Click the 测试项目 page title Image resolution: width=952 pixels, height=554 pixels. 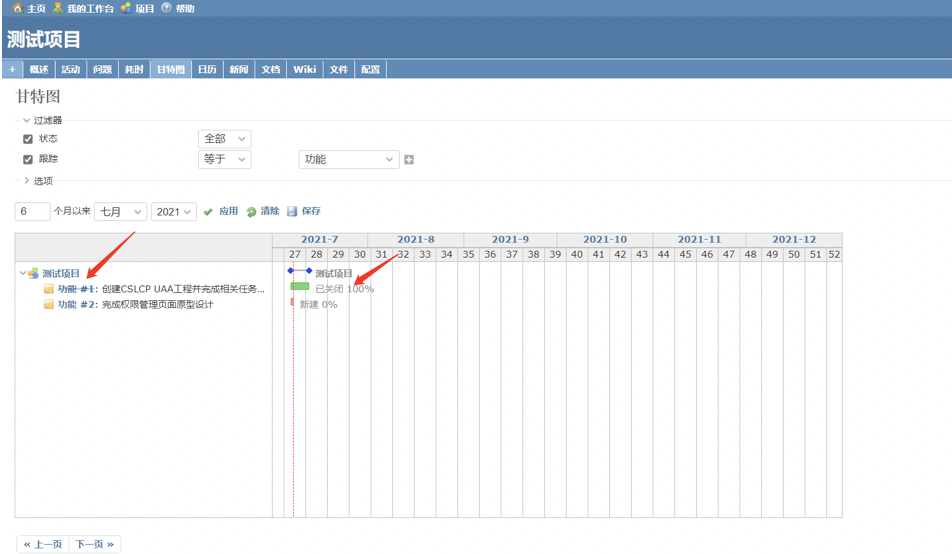pos(44,39)
